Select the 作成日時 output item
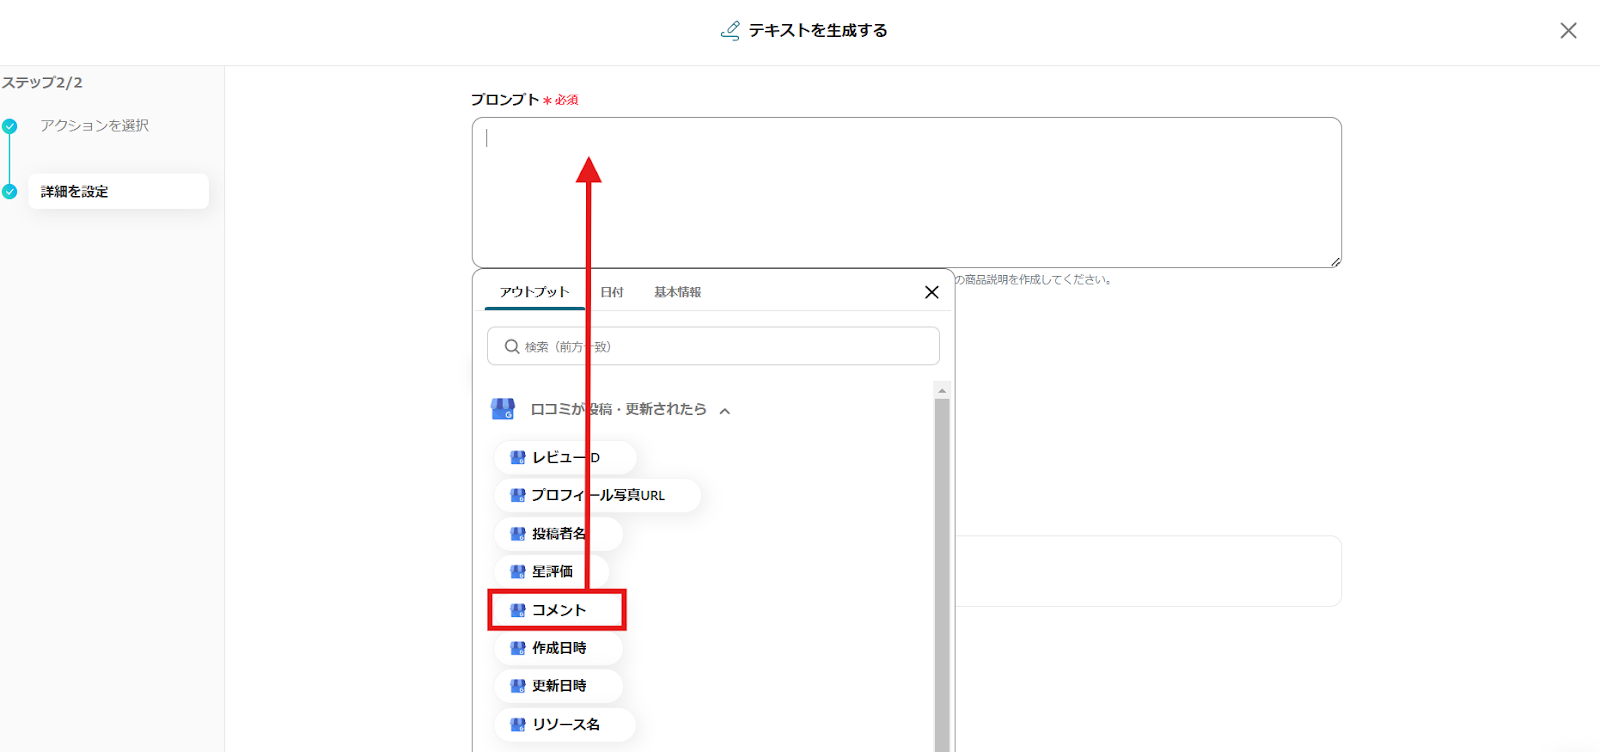This screenshot has width=1600, height=752. [558, 648]
